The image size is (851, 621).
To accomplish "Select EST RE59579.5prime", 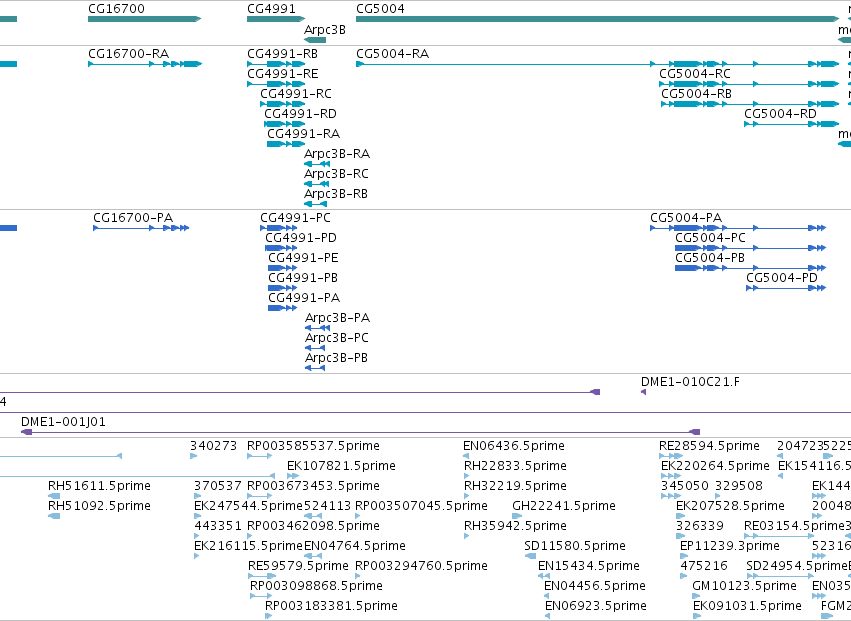I will (x=298, y=566).
